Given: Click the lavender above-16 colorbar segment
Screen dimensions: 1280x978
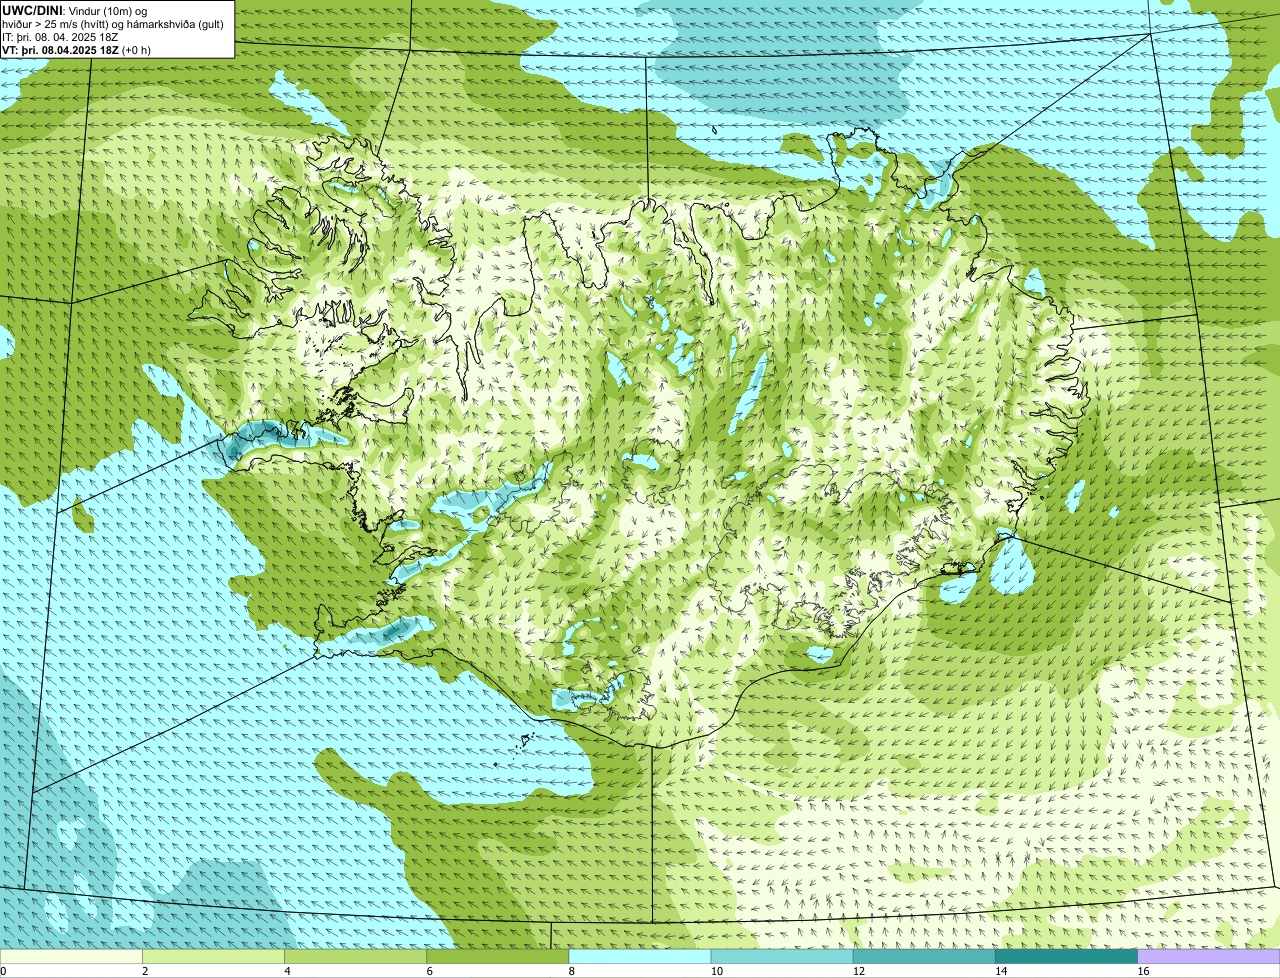Looking at the screenshot, I should 1209,956.
